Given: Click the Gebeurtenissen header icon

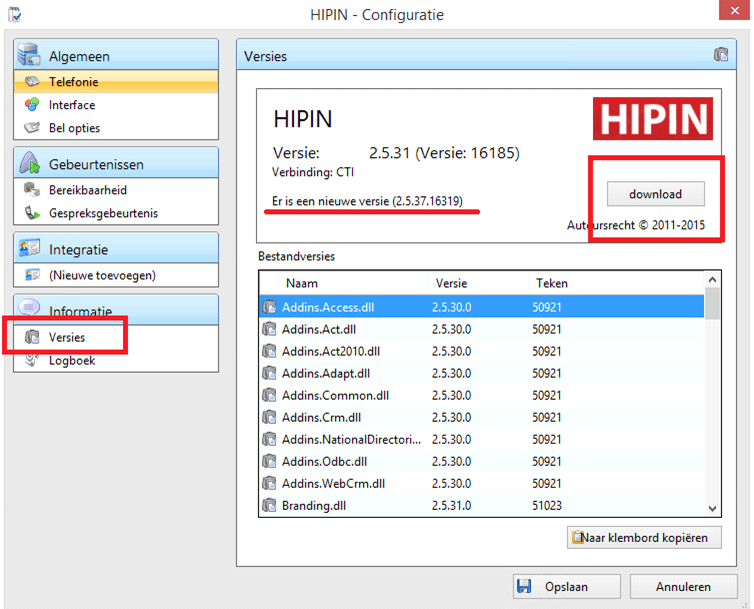Looking at the screenshot, I should [x=29, y=163].
